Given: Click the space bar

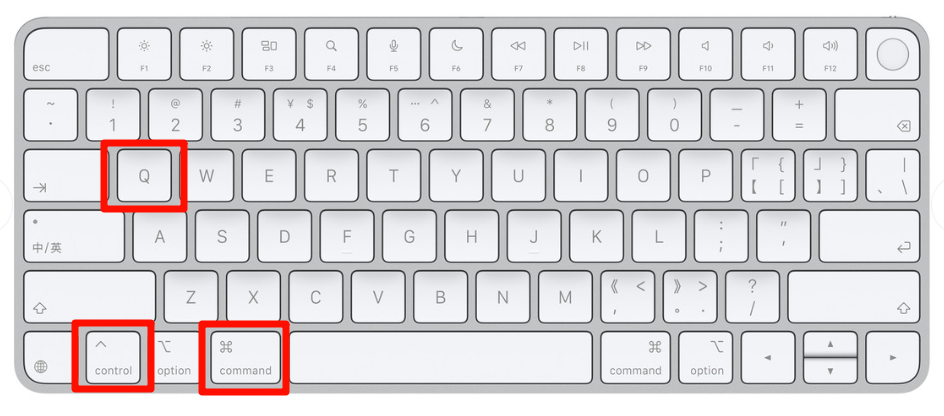Looking at the screenshot, I should (441, 356).
